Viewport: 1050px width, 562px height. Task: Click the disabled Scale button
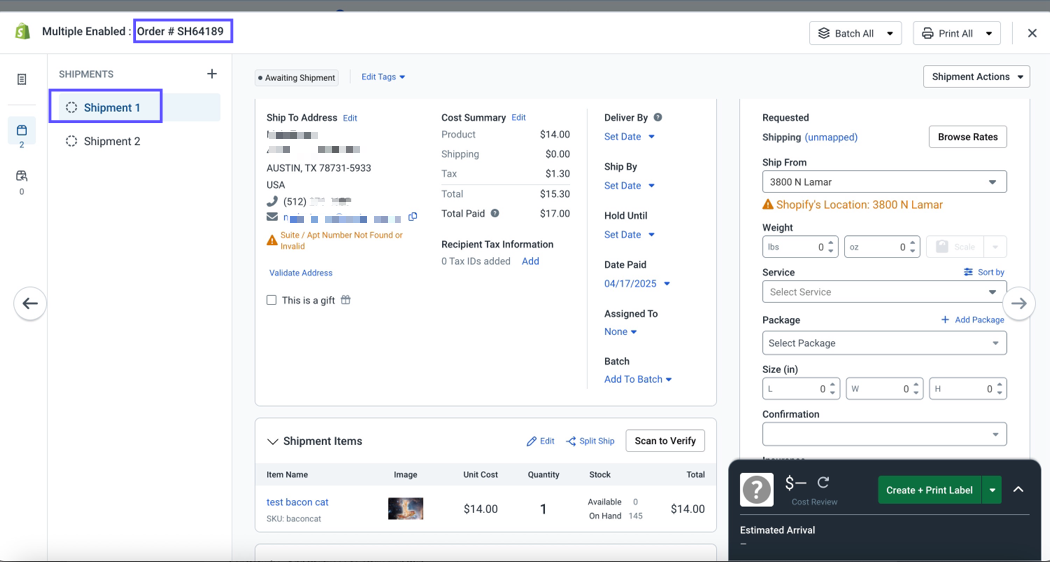[x=956, y=247]
